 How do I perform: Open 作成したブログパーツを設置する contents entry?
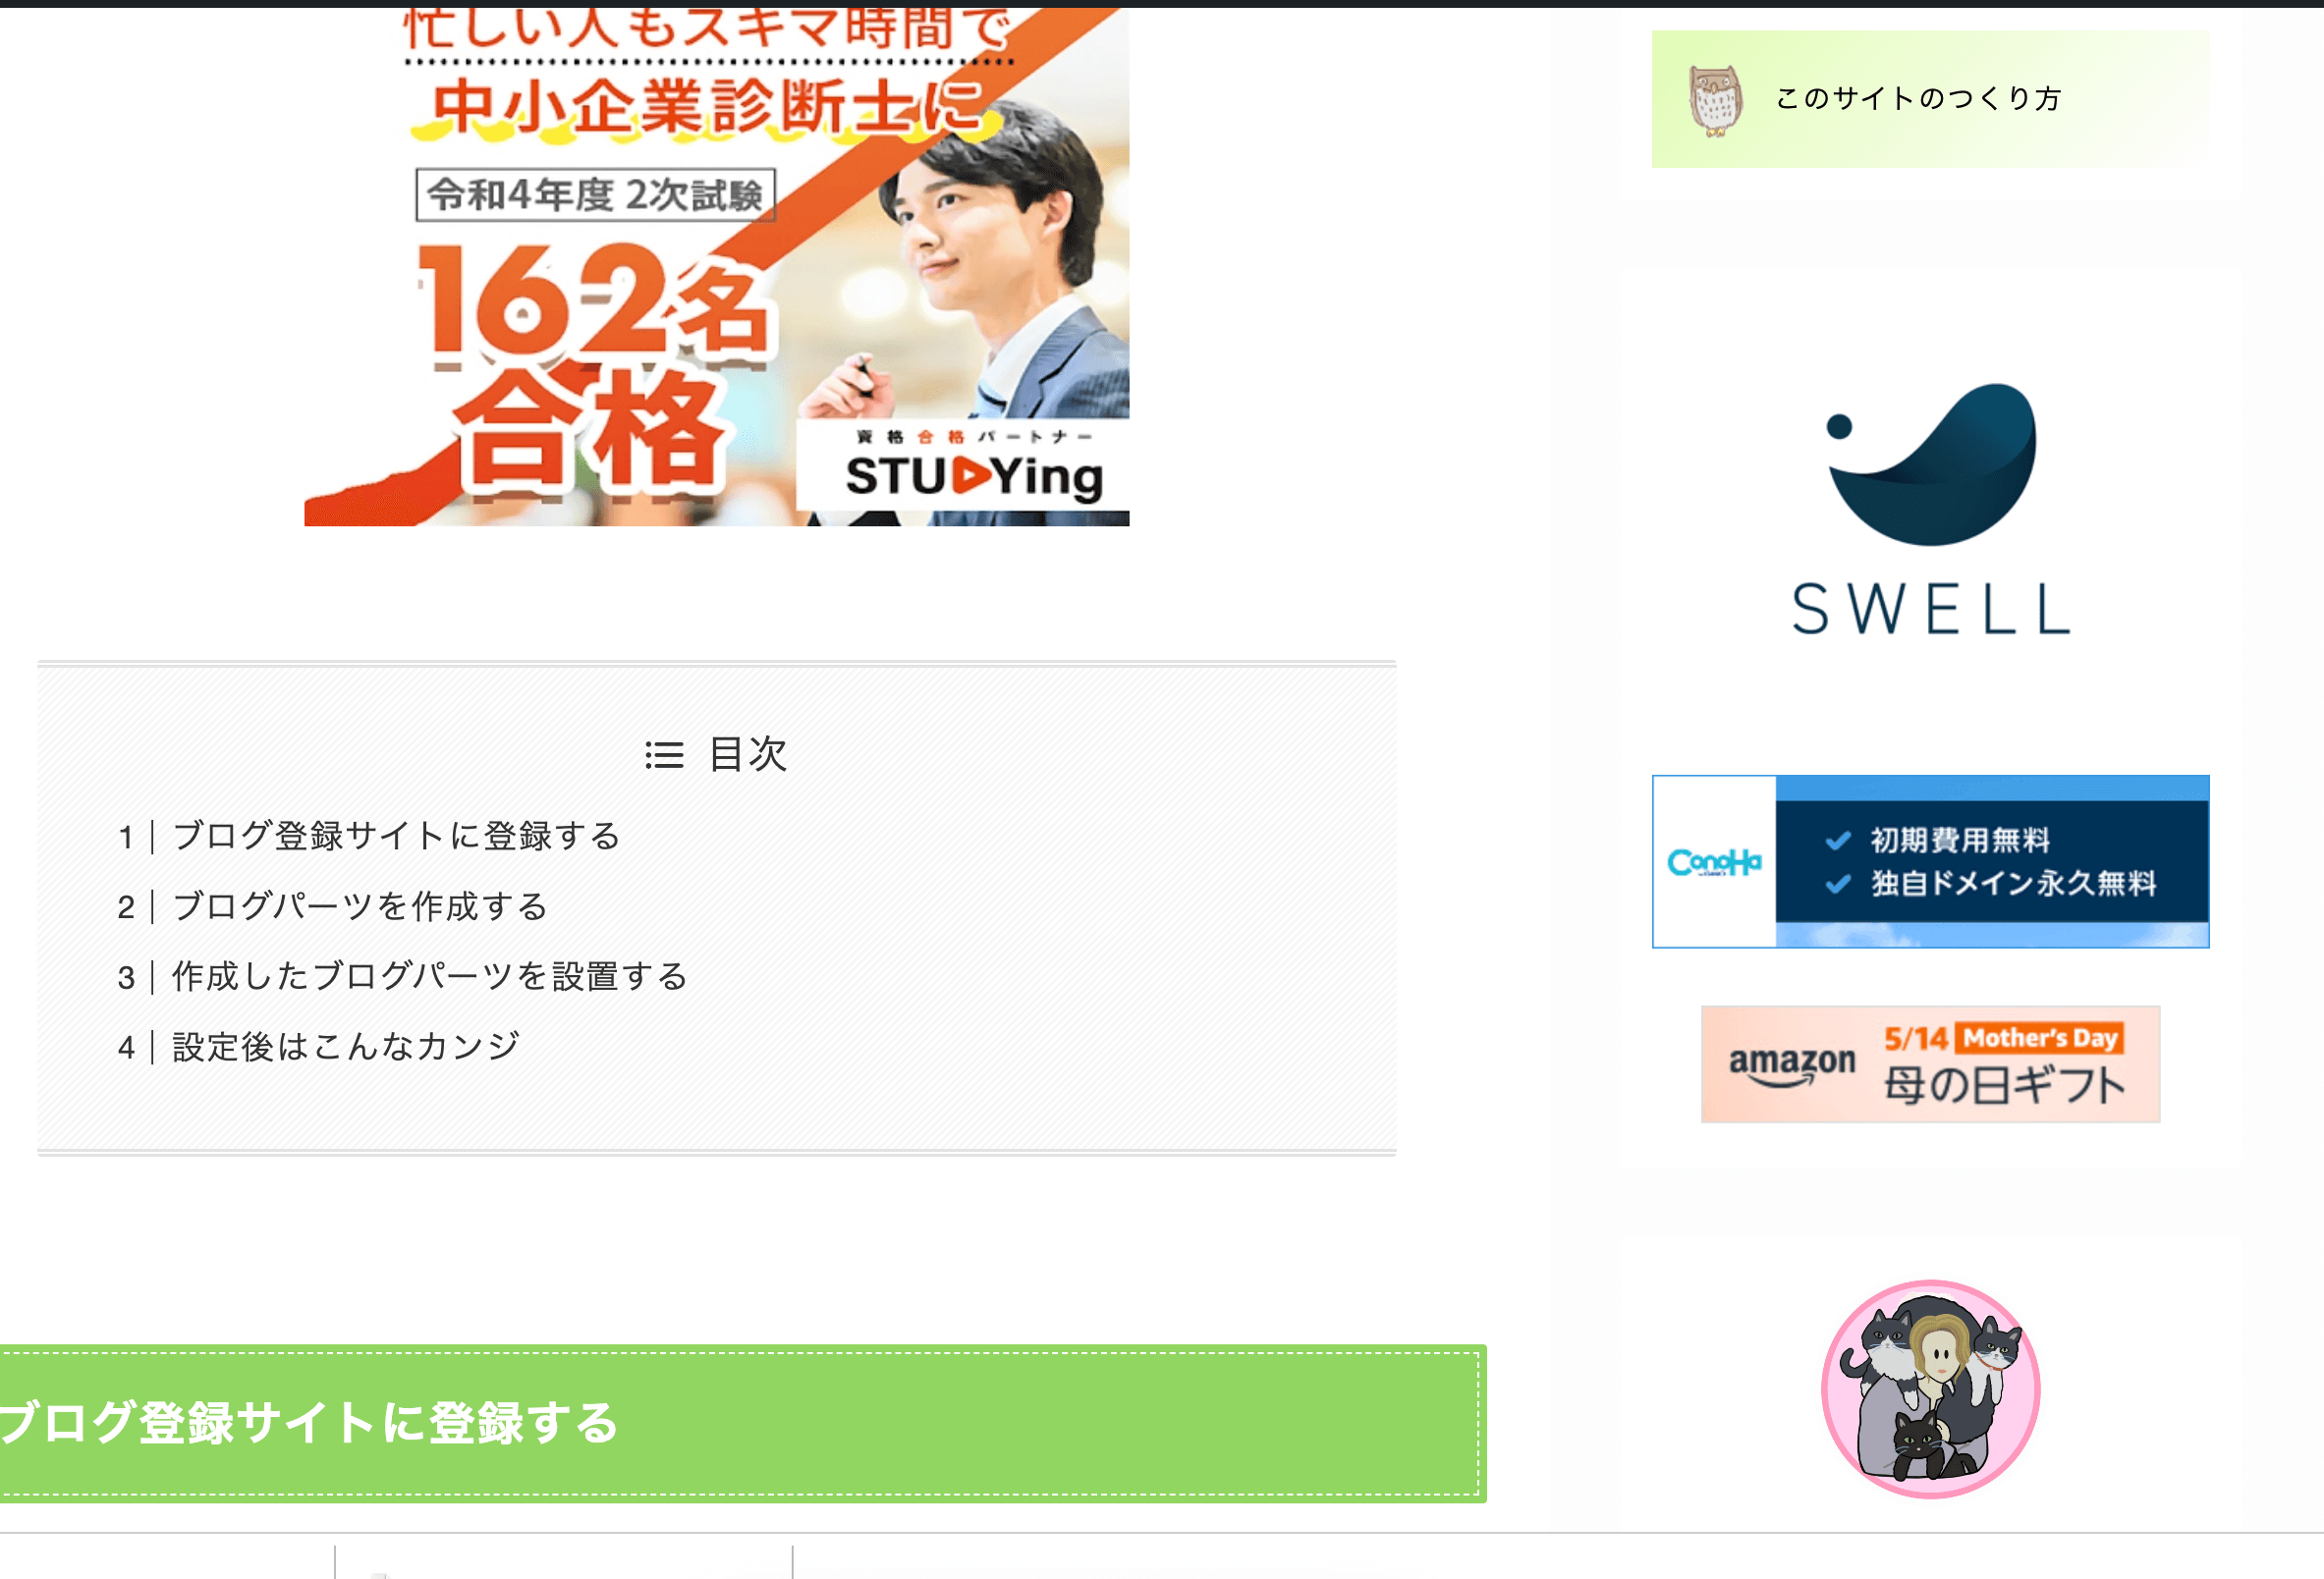430,976
